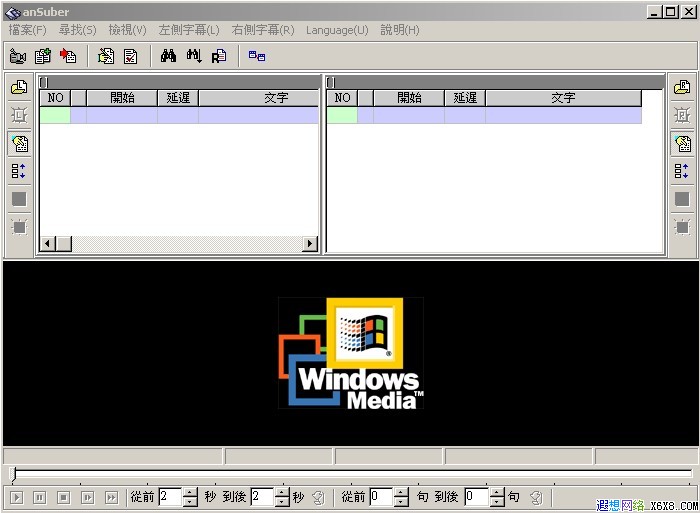Click the binoculars find icon
The width and height of the screenshot is (700, 513).
pos(168,56)
